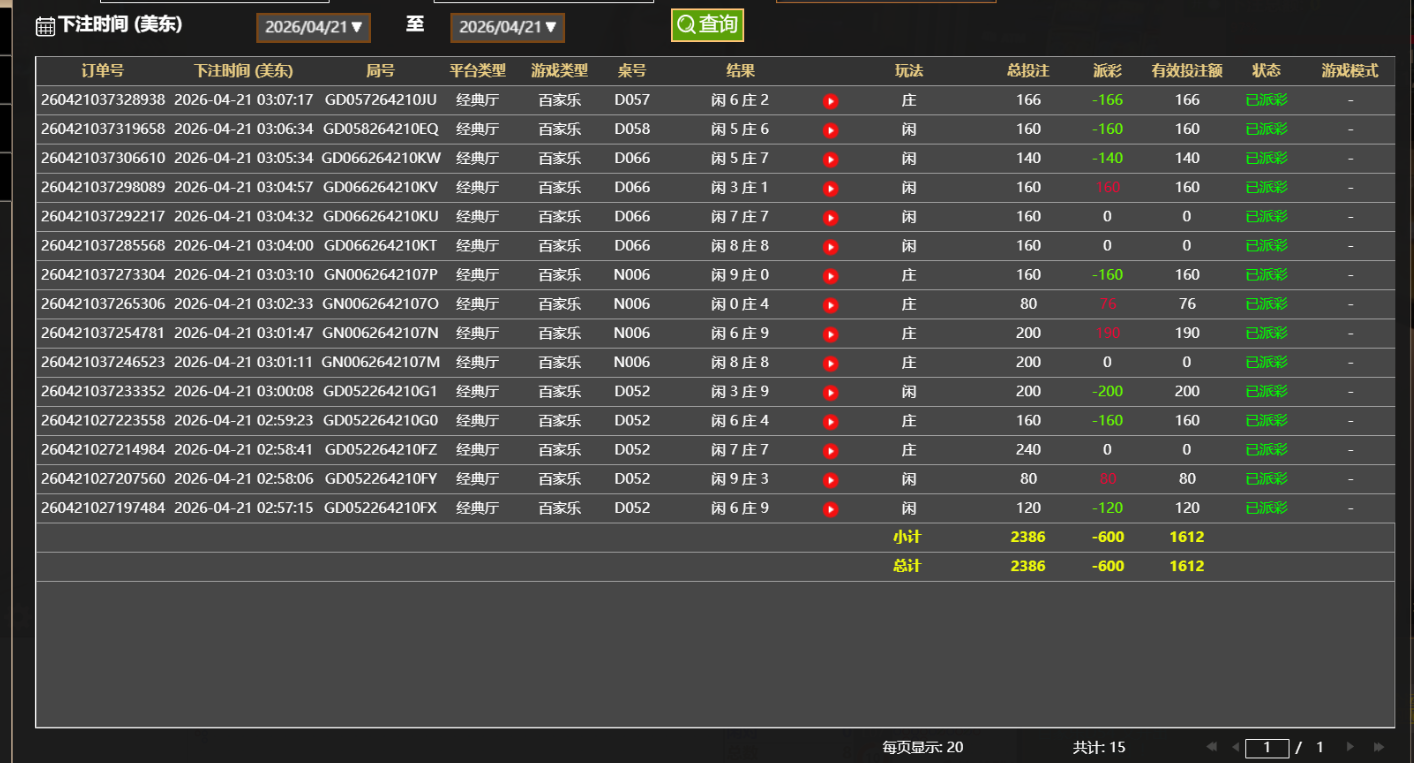The image size is (1414, 763).
Task: Play video replay for order 260421037306610
Action: click(830, 159)
